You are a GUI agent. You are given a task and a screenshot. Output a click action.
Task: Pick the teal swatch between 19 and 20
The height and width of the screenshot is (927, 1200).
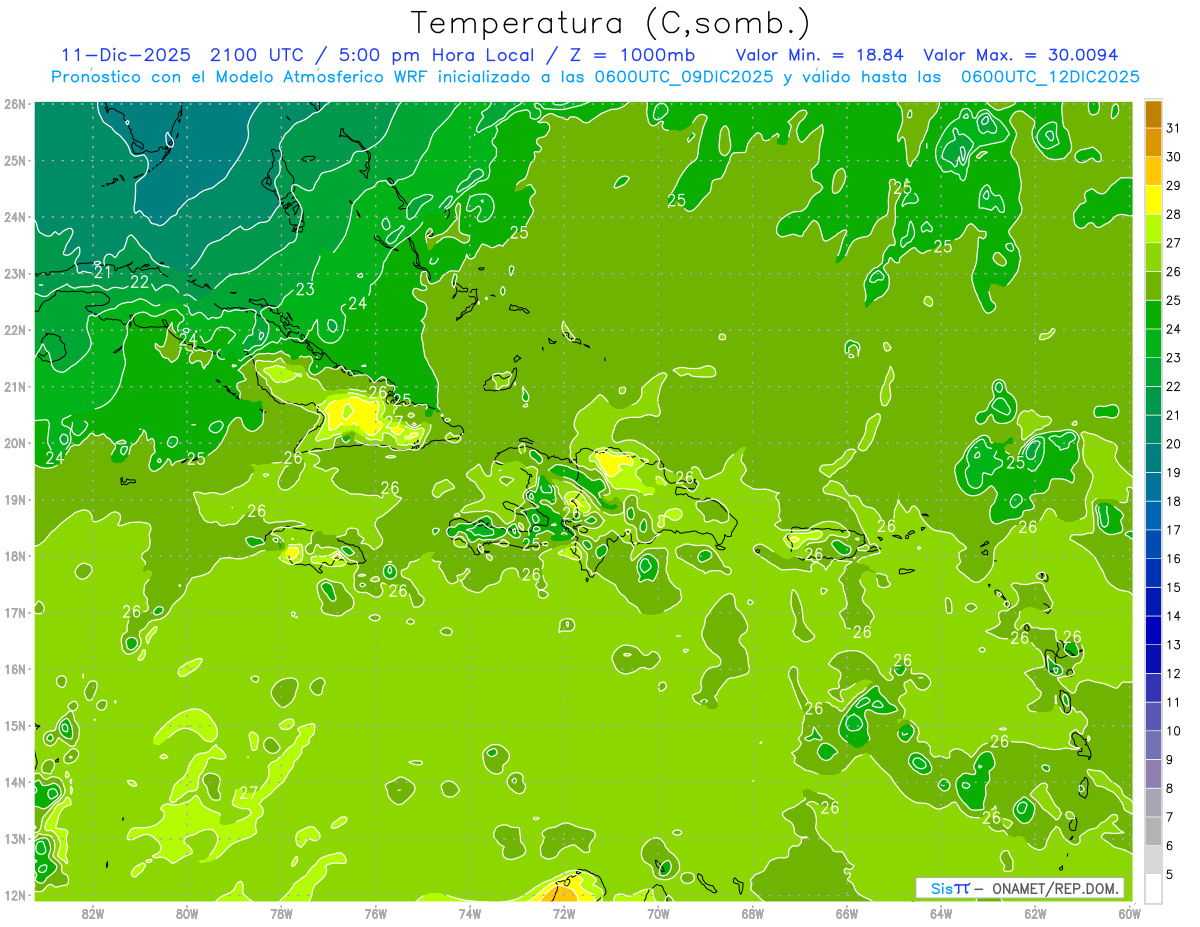point(1153,458)
